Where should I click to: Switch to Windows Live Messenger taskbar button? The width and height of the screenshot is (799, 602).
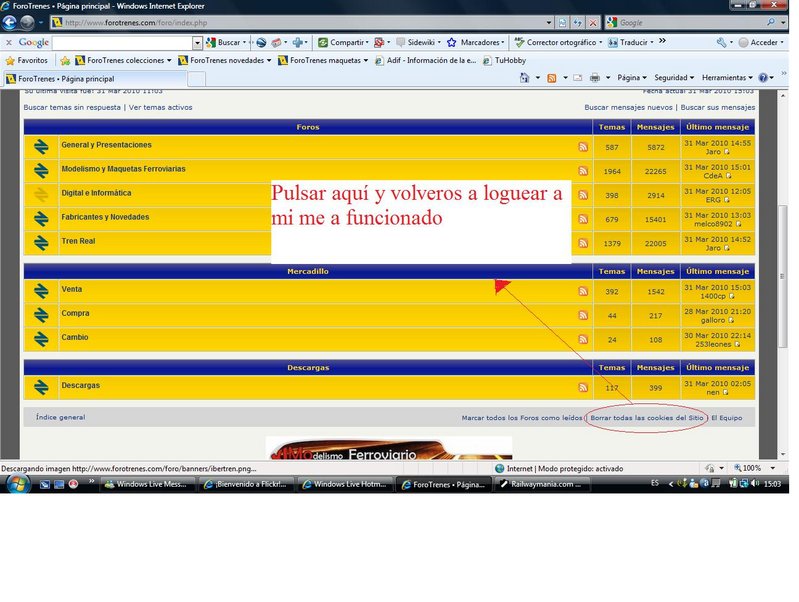click(x=147, y=484)
